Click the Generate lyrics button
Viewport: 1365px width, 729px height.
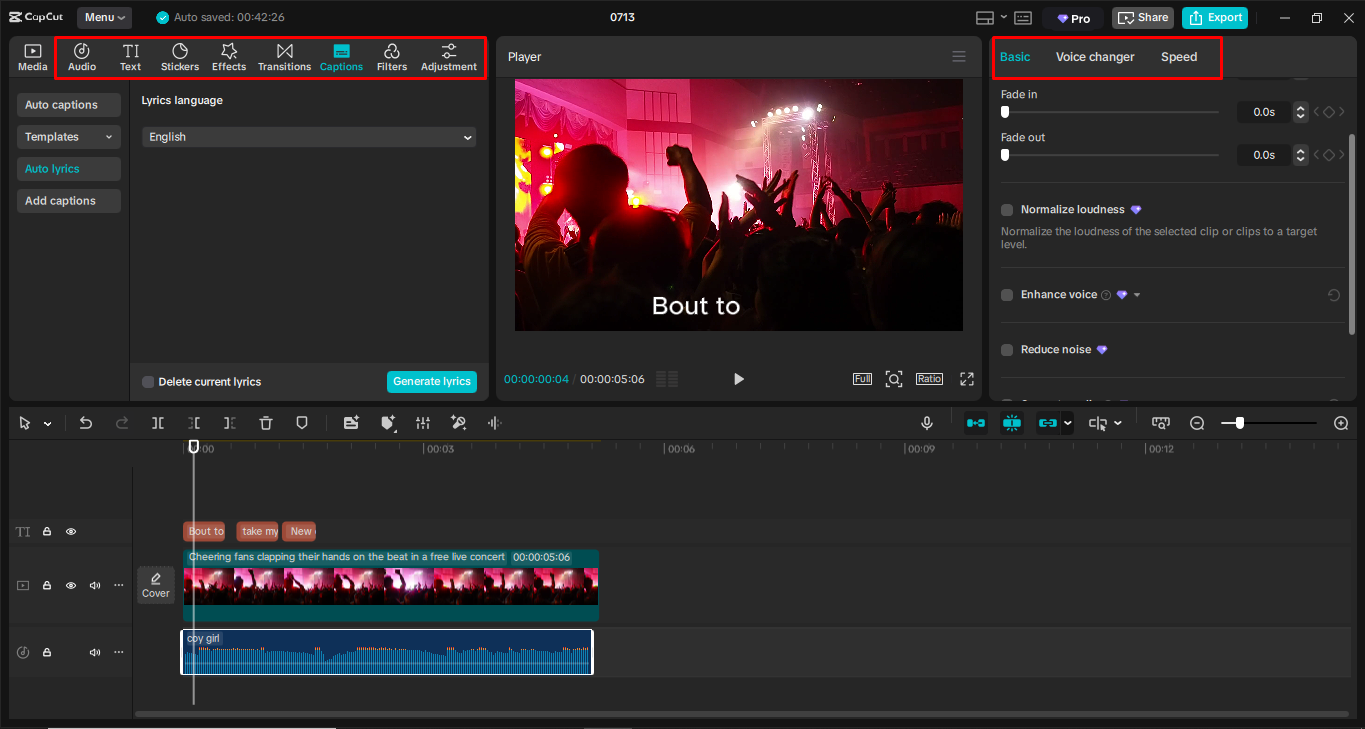[x=431, y=381]
